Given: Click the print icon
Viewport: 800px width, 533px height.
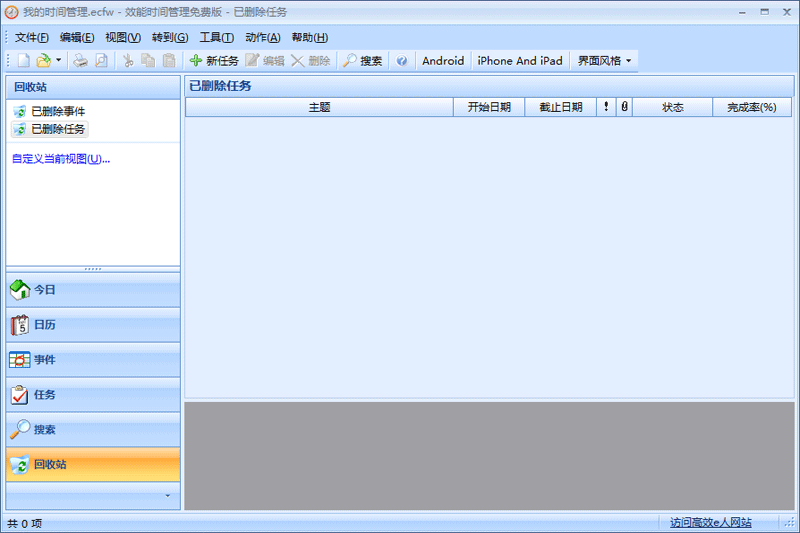Looking at the screenshot, I should (81, 61).
